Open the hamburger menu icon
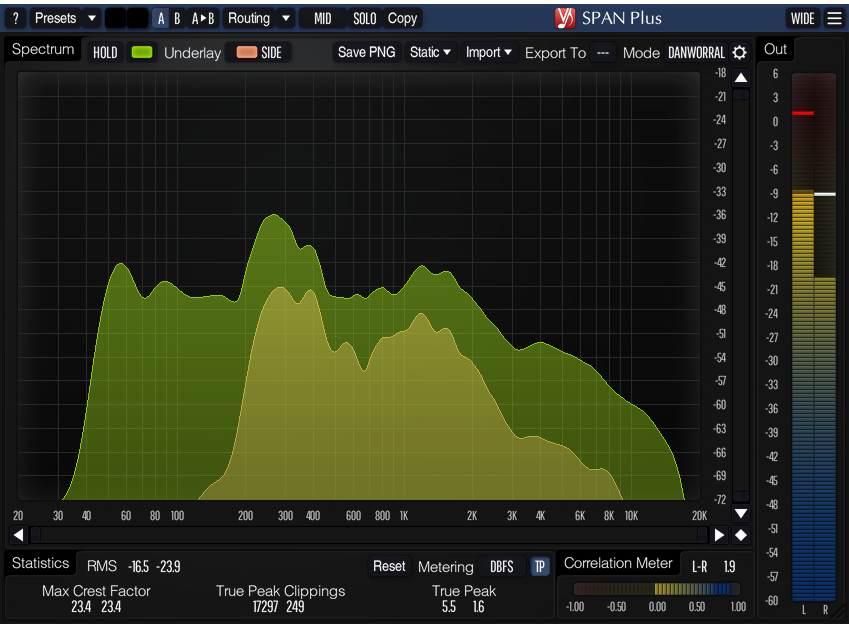This screenshot has height=624, width=849. (x=834, y=18)
